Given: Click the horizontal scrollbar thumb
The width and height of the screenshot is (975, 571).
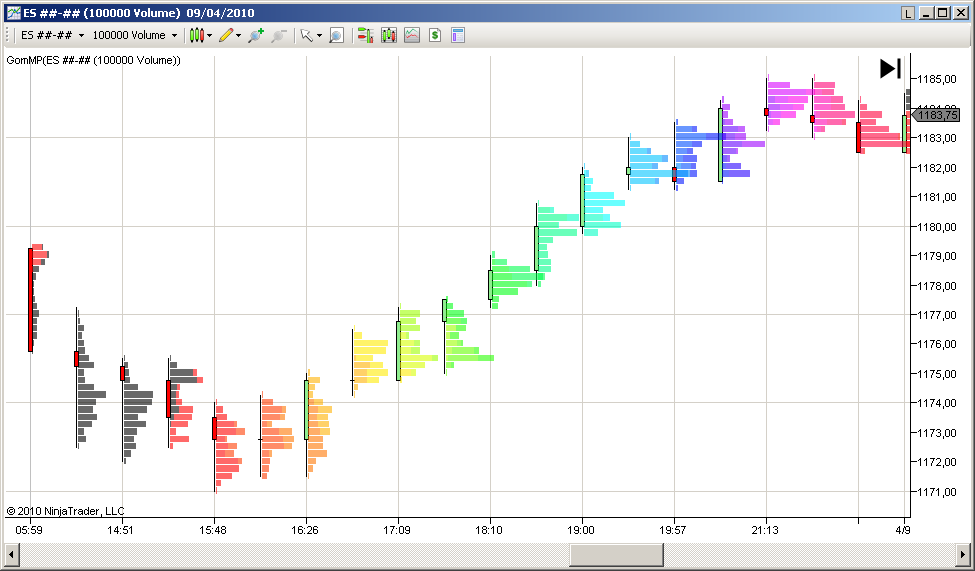Looking at the screenshot, I should [616, 554].
